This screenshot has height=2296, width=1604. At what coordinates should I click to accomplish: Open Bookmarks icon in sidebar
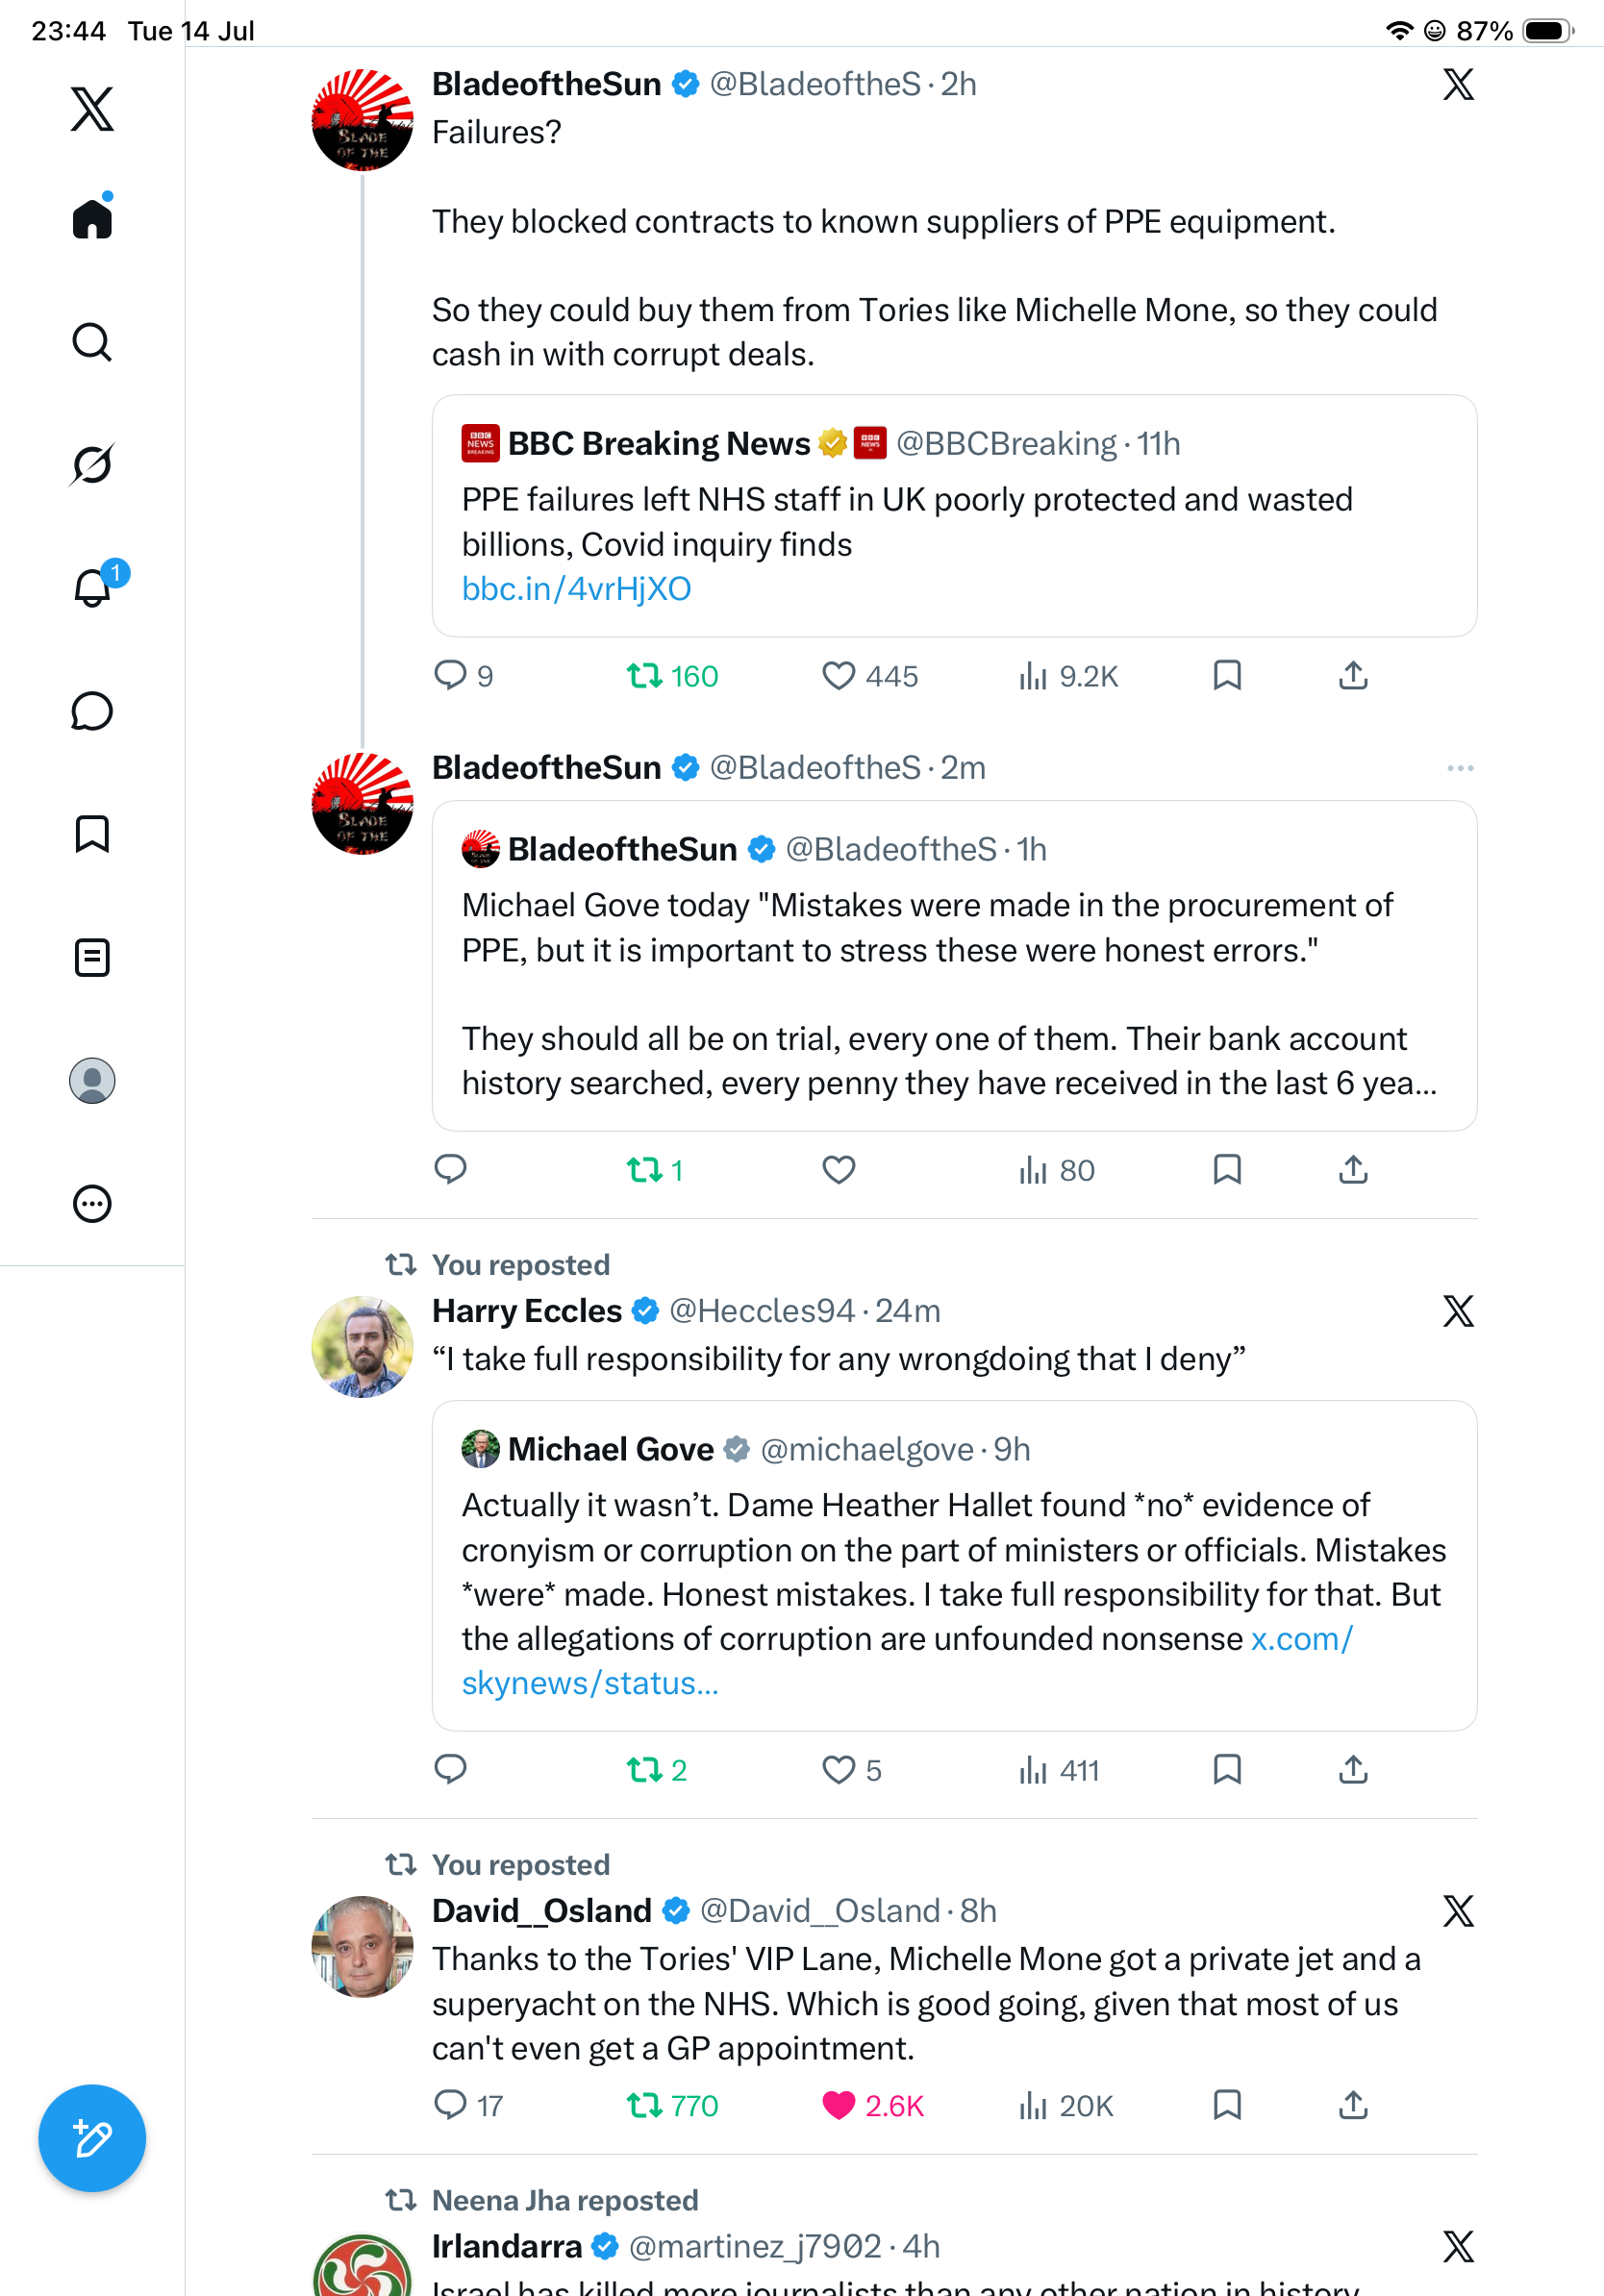(x=92, y=834)
